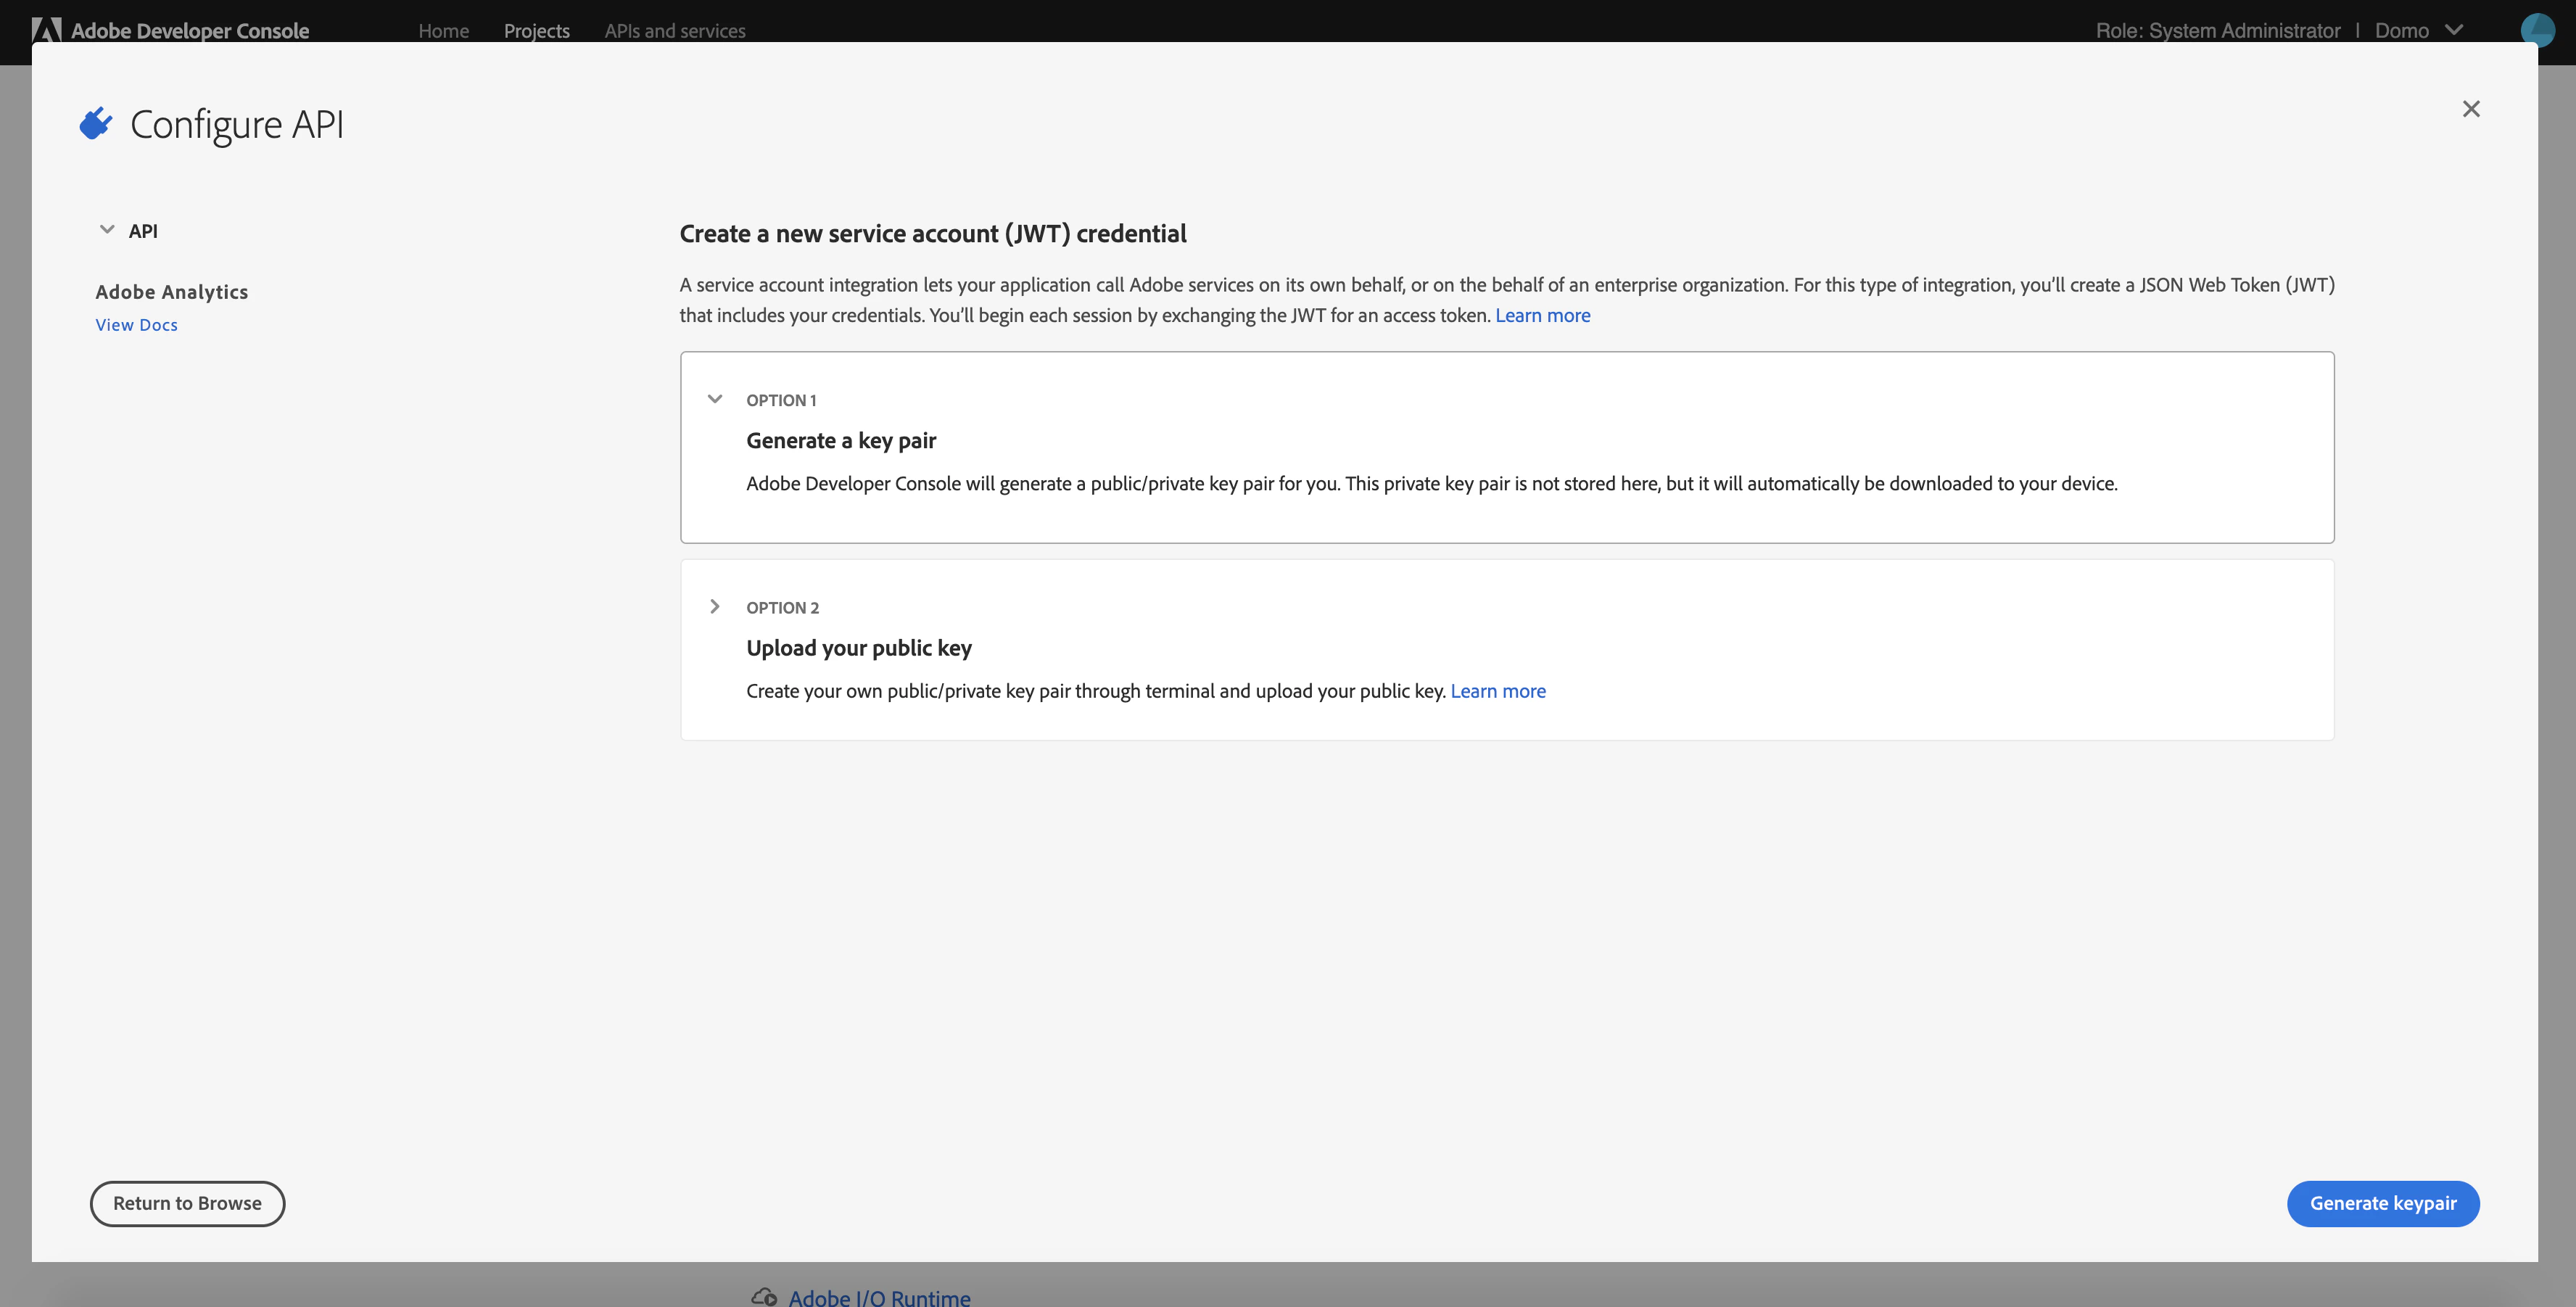Click the Adobe logo icon
2576x1307 pixels.
tap(47, 30)
